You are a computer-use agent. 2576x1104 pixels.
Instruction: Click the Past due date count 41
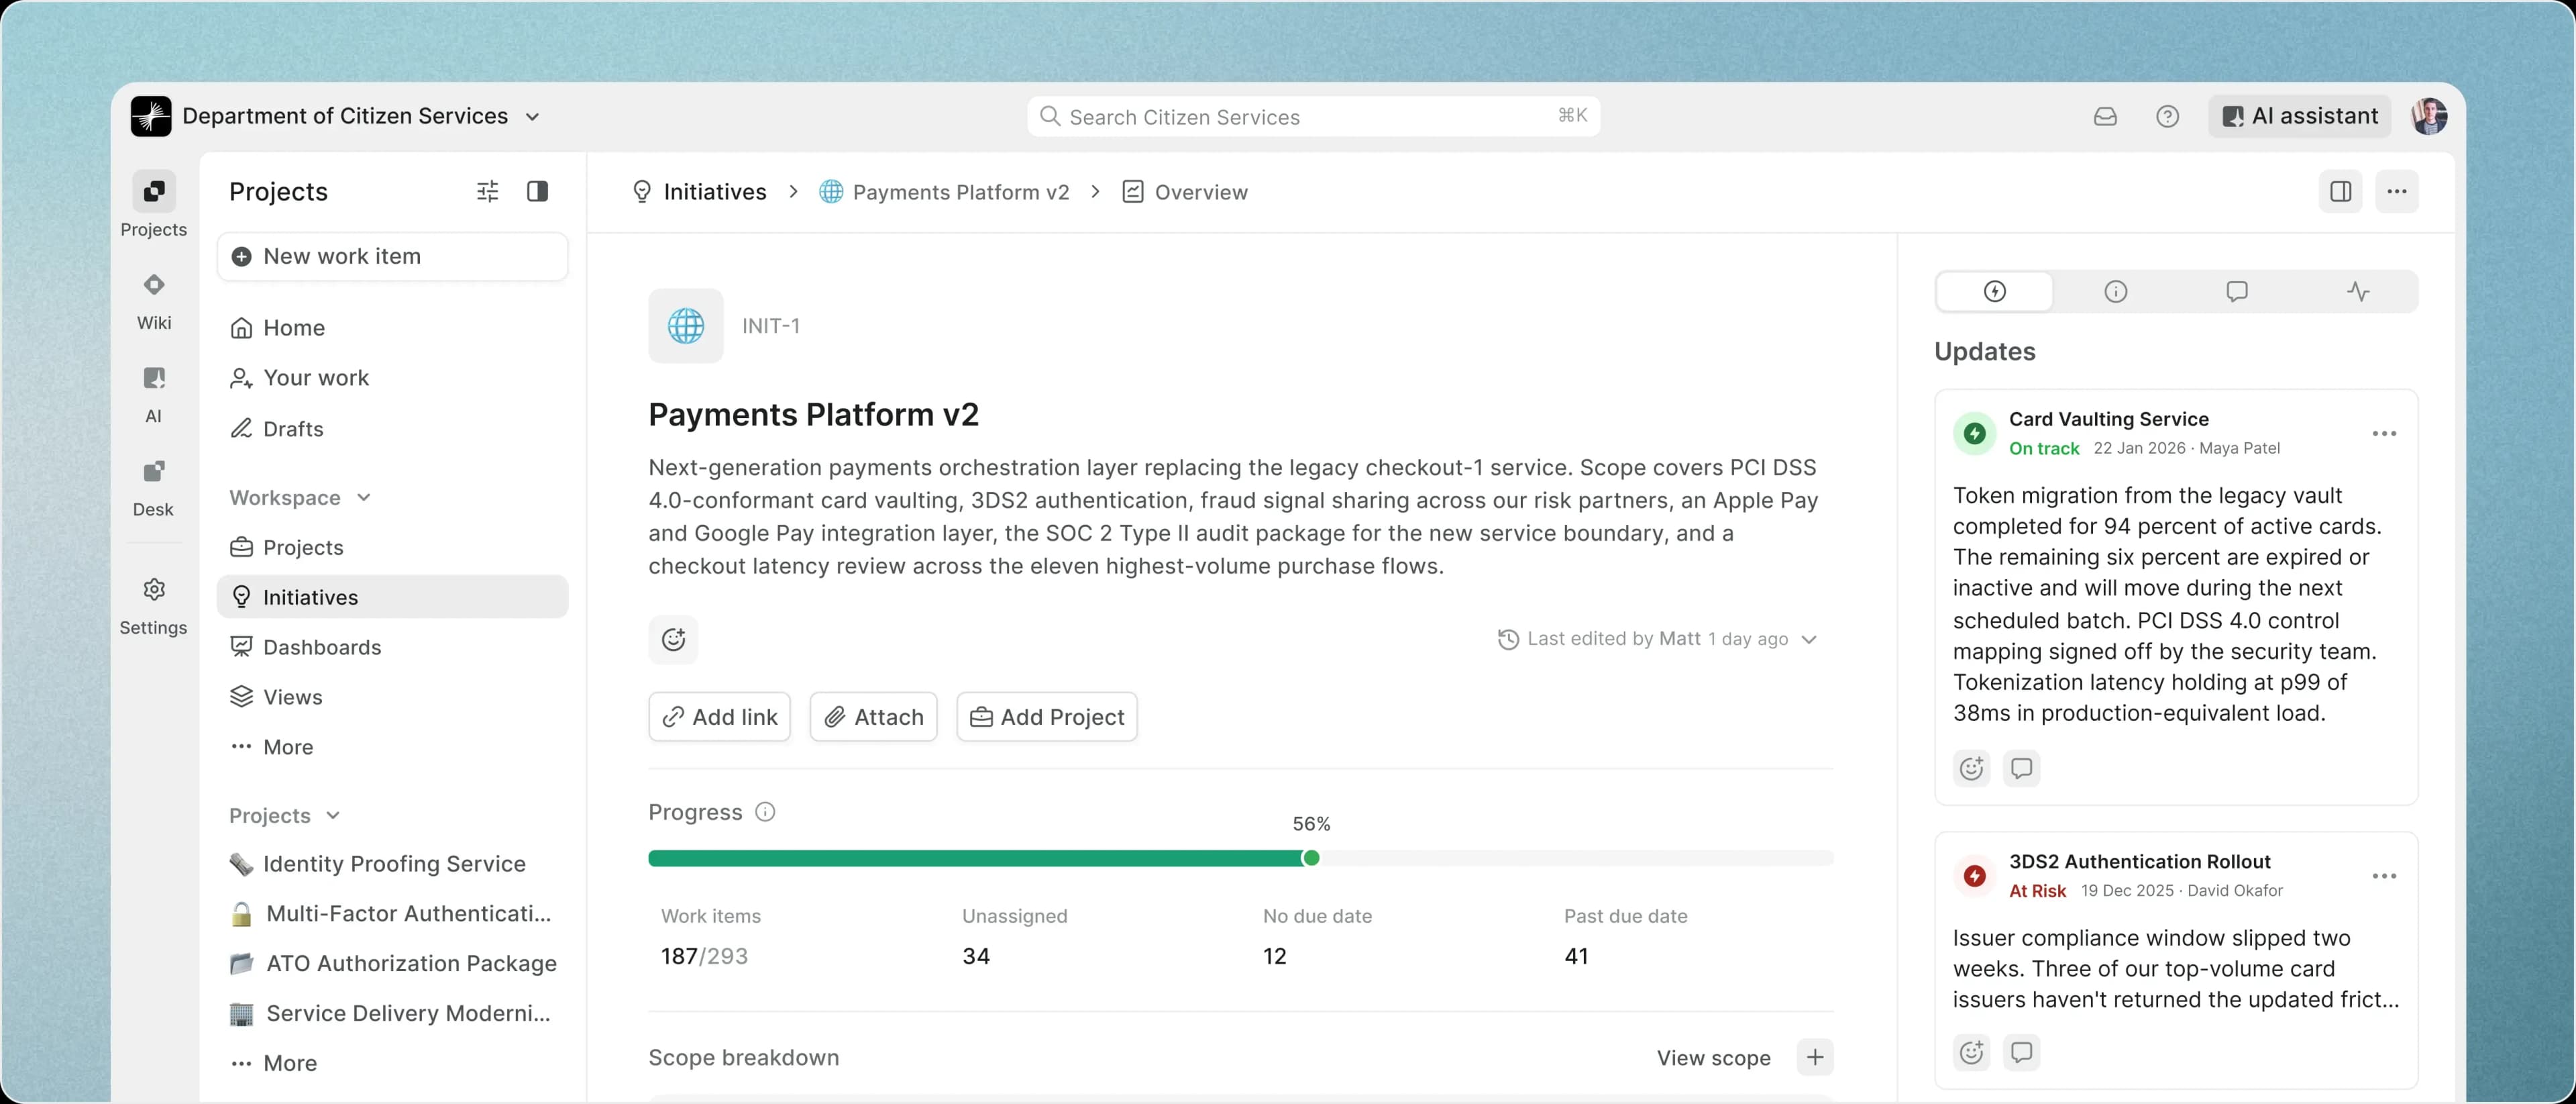click(x=1576, y=957)
